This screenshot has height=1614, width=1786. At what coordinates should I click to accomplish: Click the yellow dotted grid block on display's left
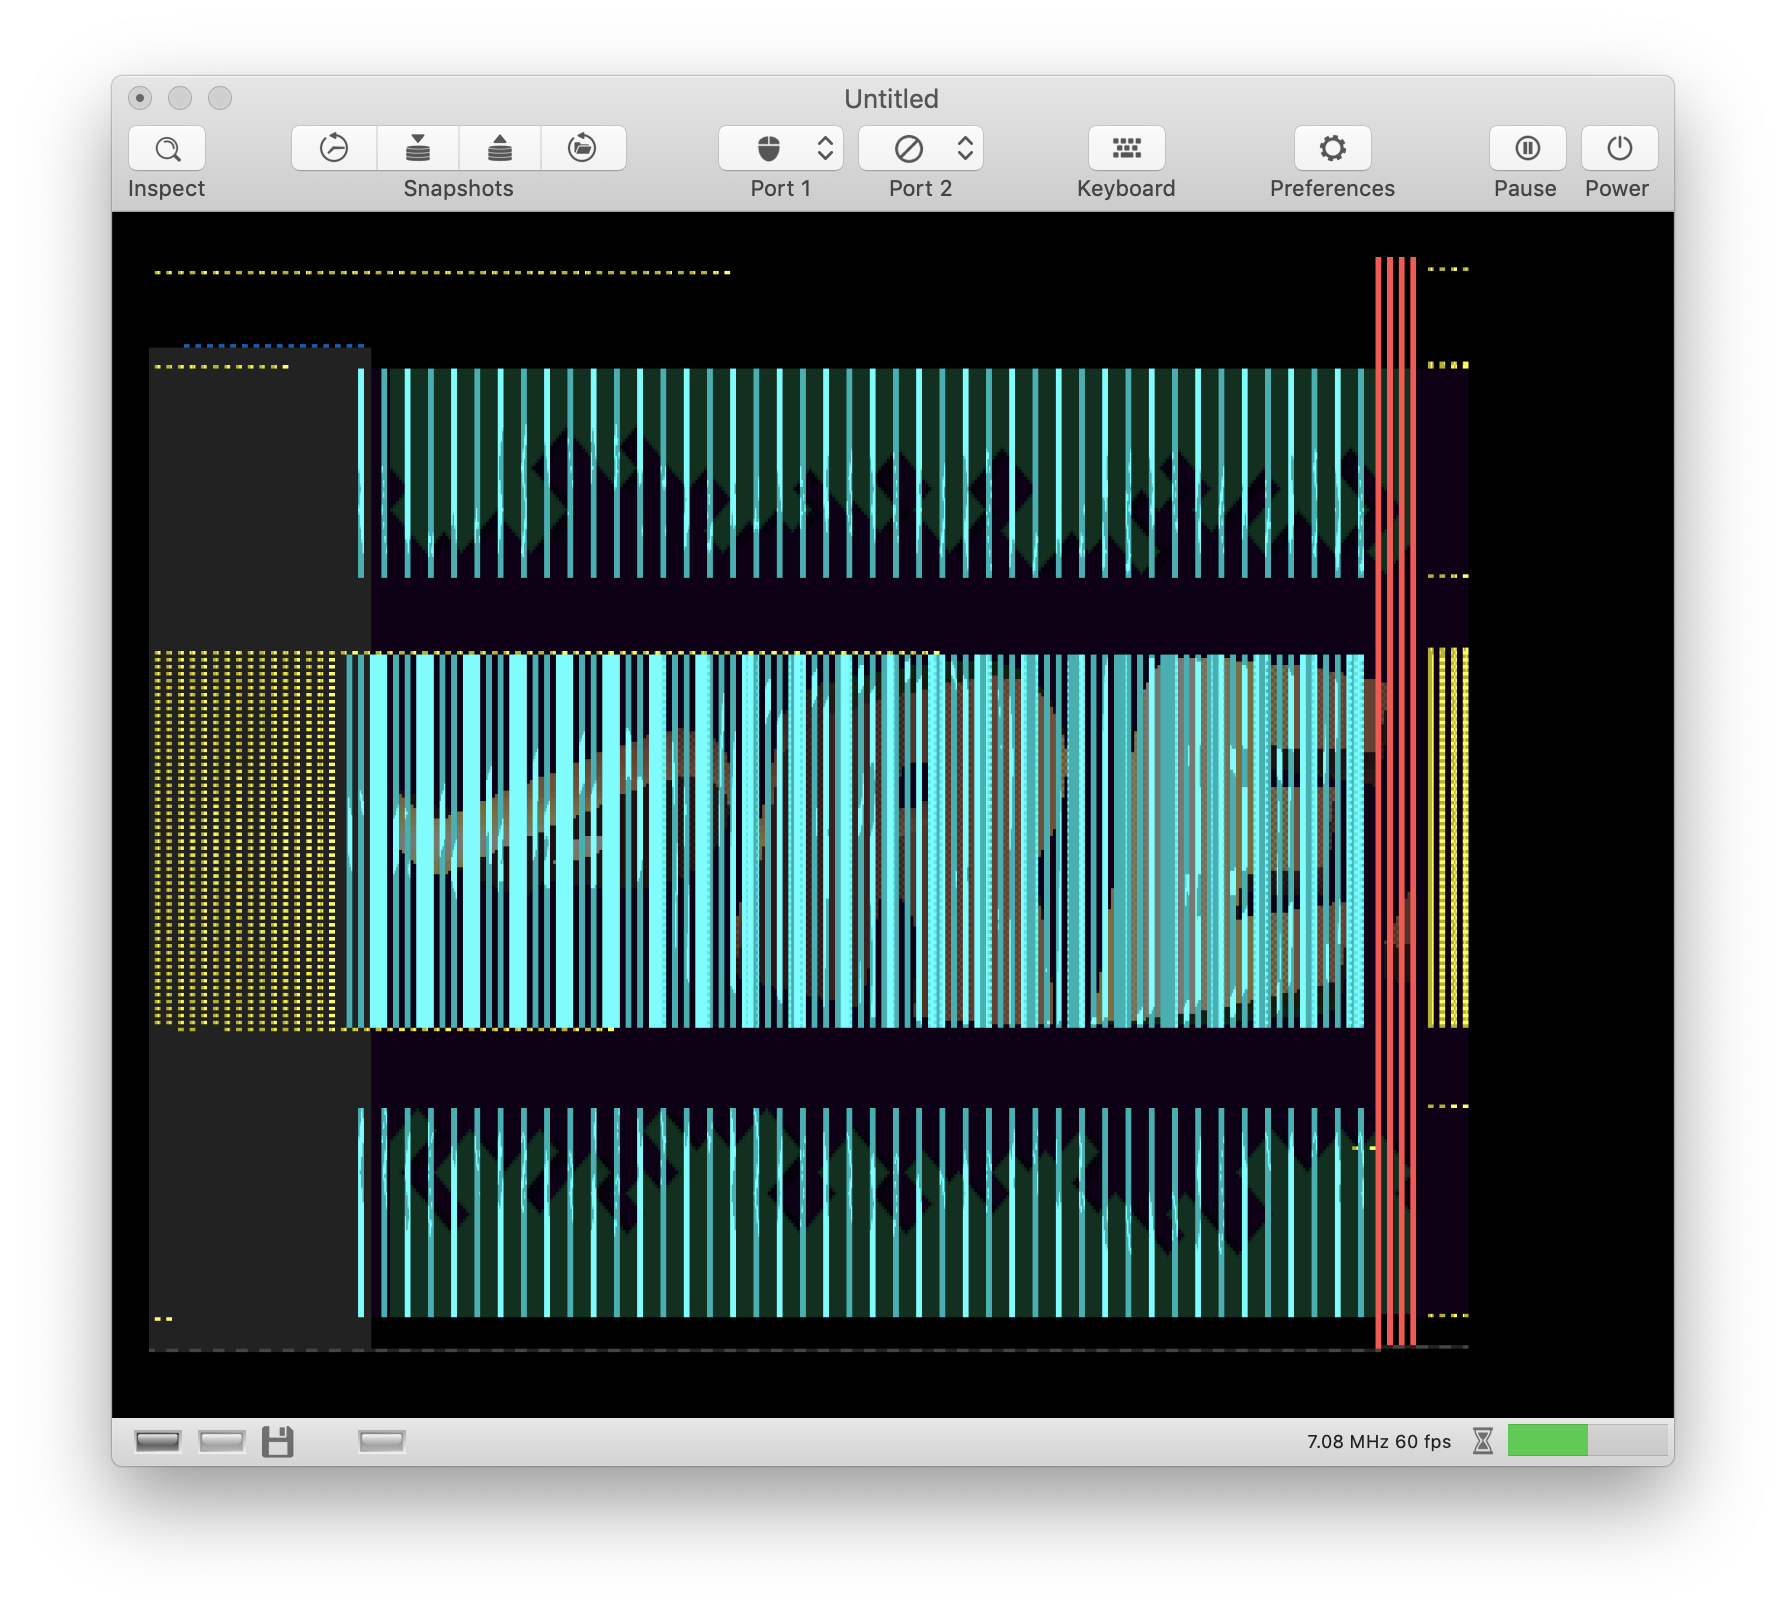[x=245, y=840]
